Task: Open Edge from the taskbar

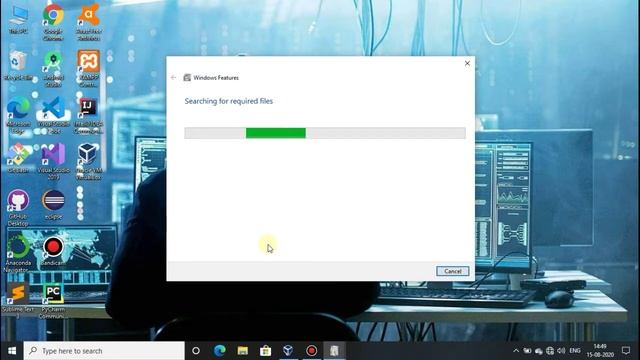Action: (x=220, y=351)
